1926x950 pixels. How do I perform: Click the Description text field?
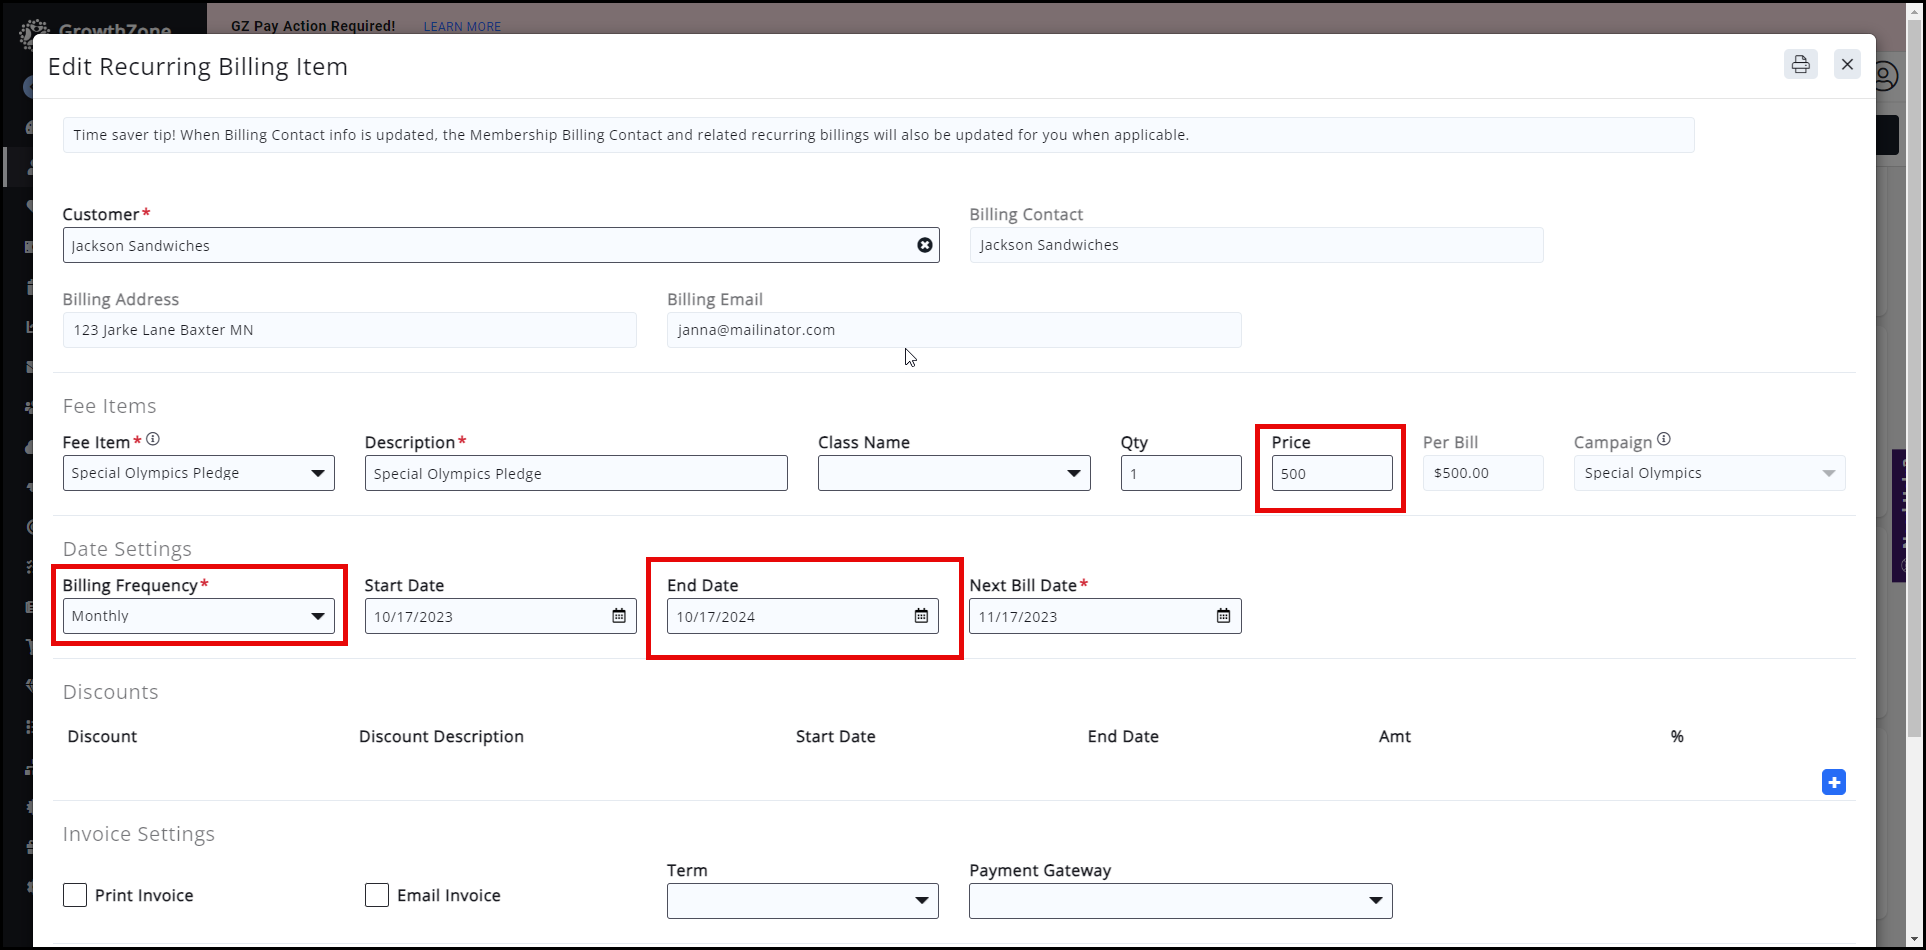coord(576,473)
